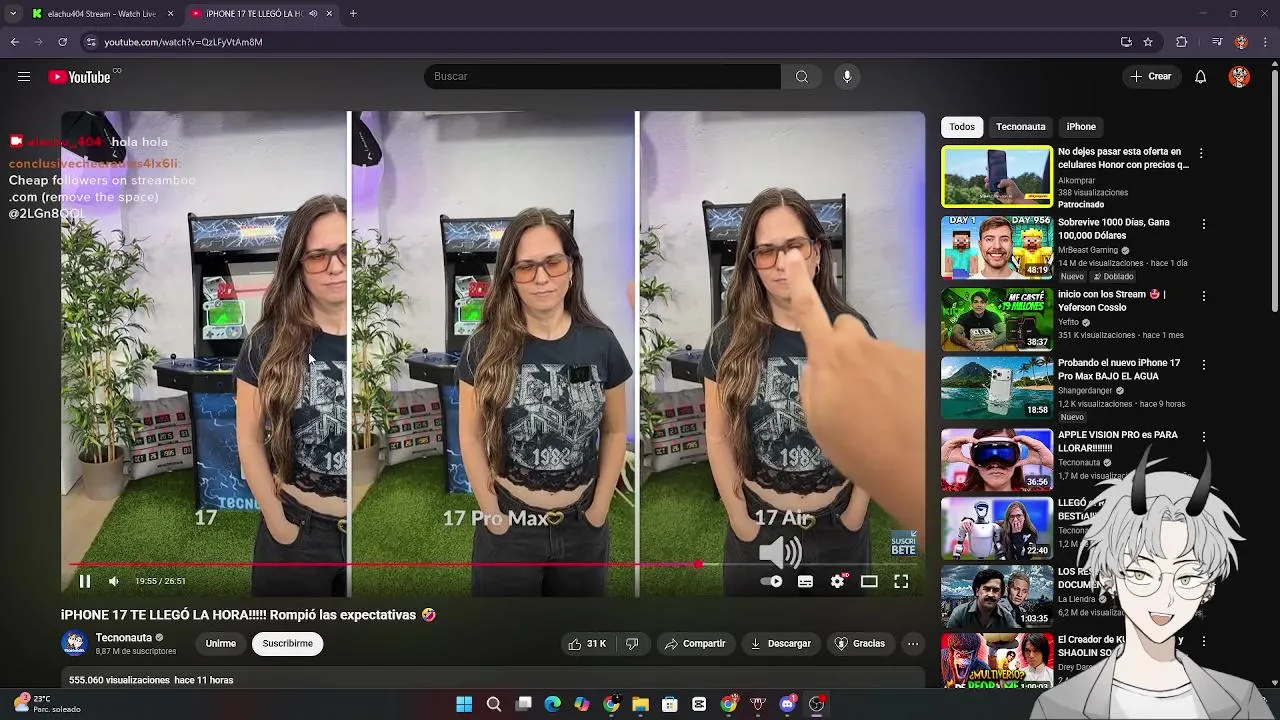
Task: Open the Chrome profile avatar
Action: click(1241, 42)
